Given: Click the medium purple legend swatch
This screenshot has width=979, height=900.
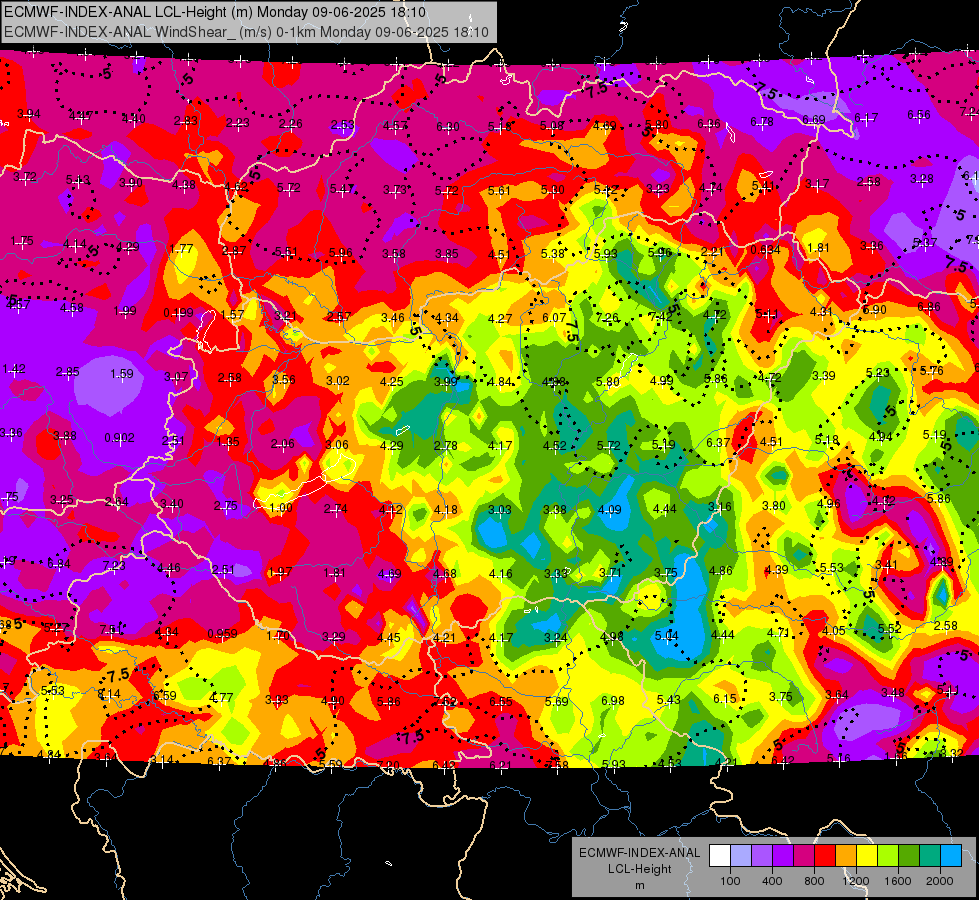Looking at the screenshot, I should pyautogui.click(x=762, y=856).
